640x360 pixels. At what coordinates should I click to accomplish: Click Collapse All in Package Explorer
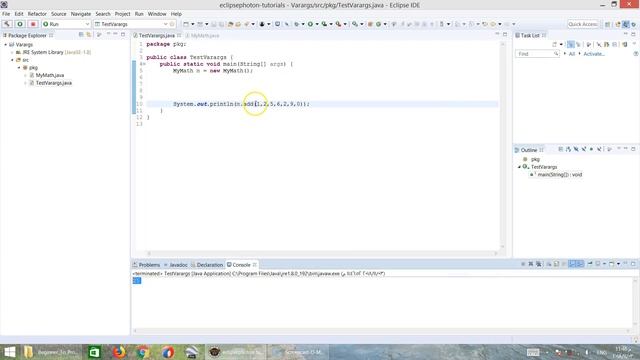click(81, 35)
